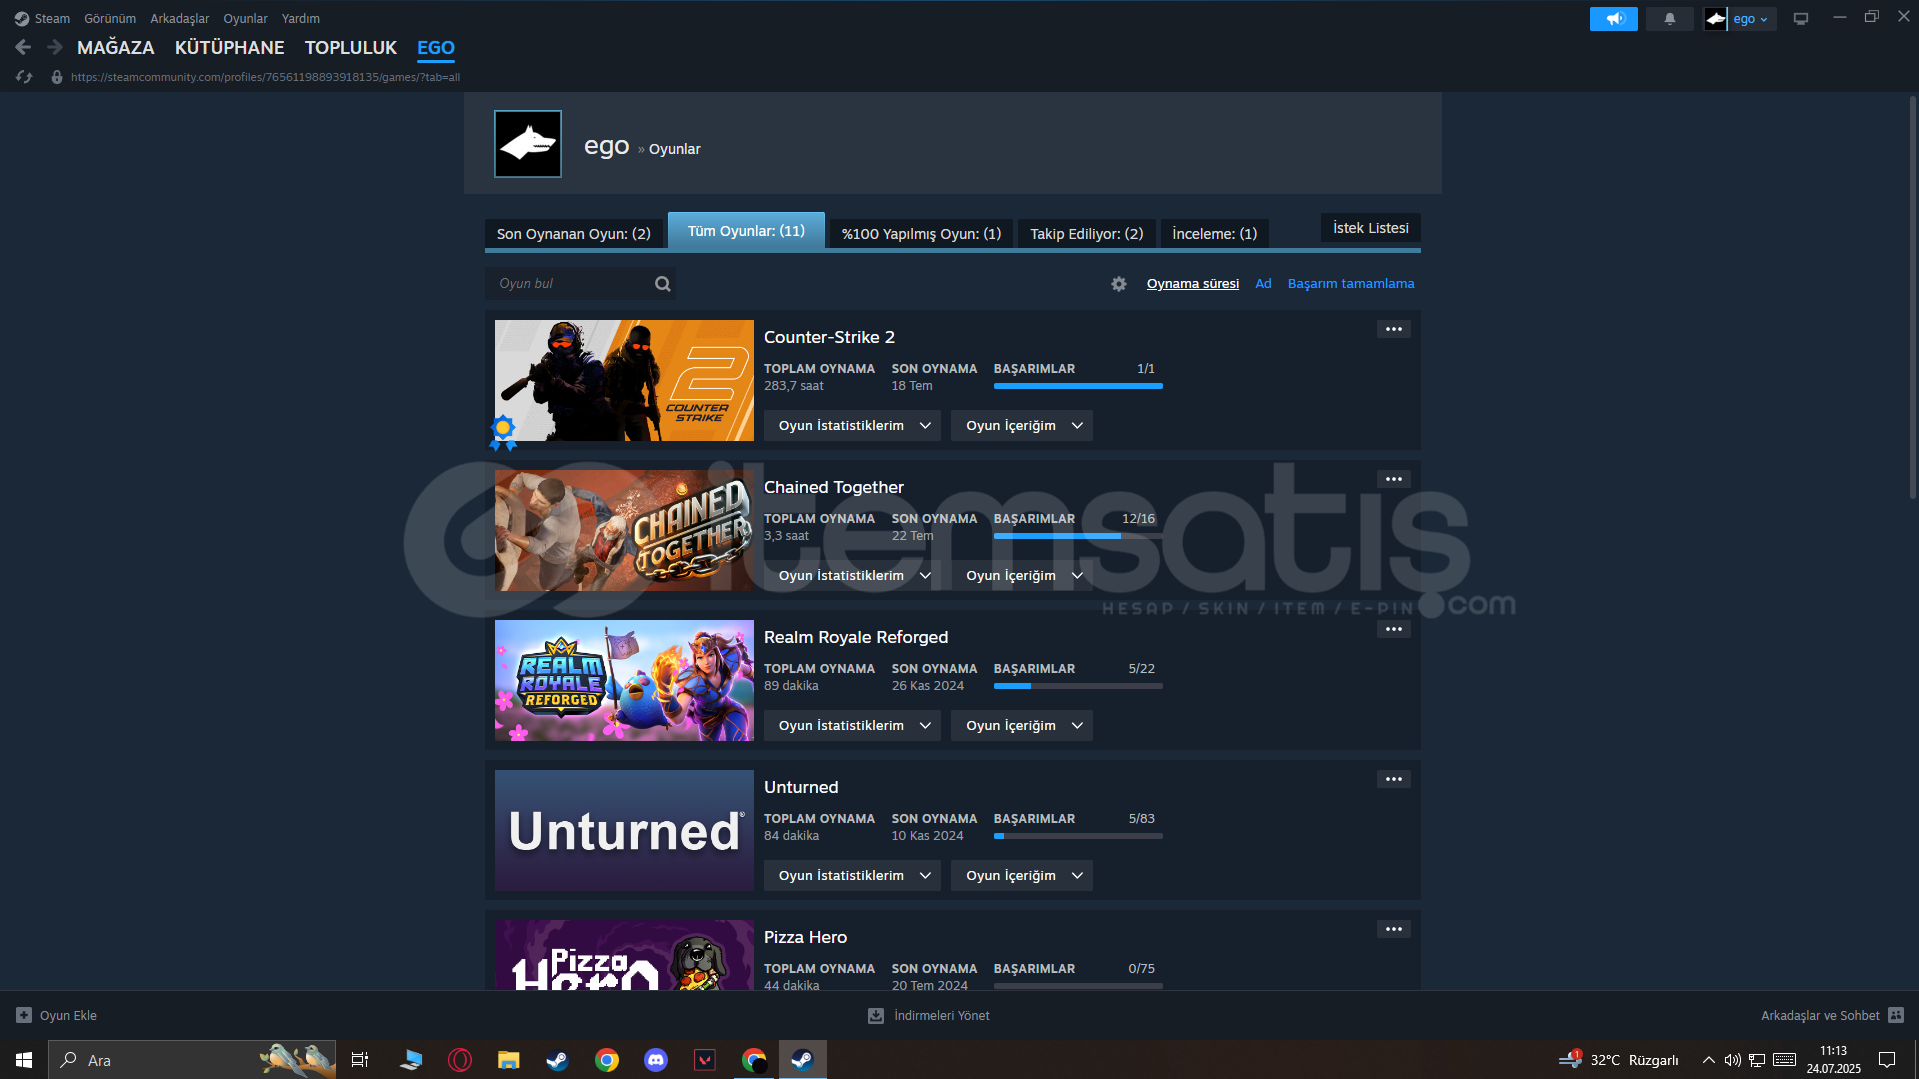Click the Oyun Ekle plus icon
The height and width of the screenshot is (1079, 1919).
click(x=24, y=1015)
